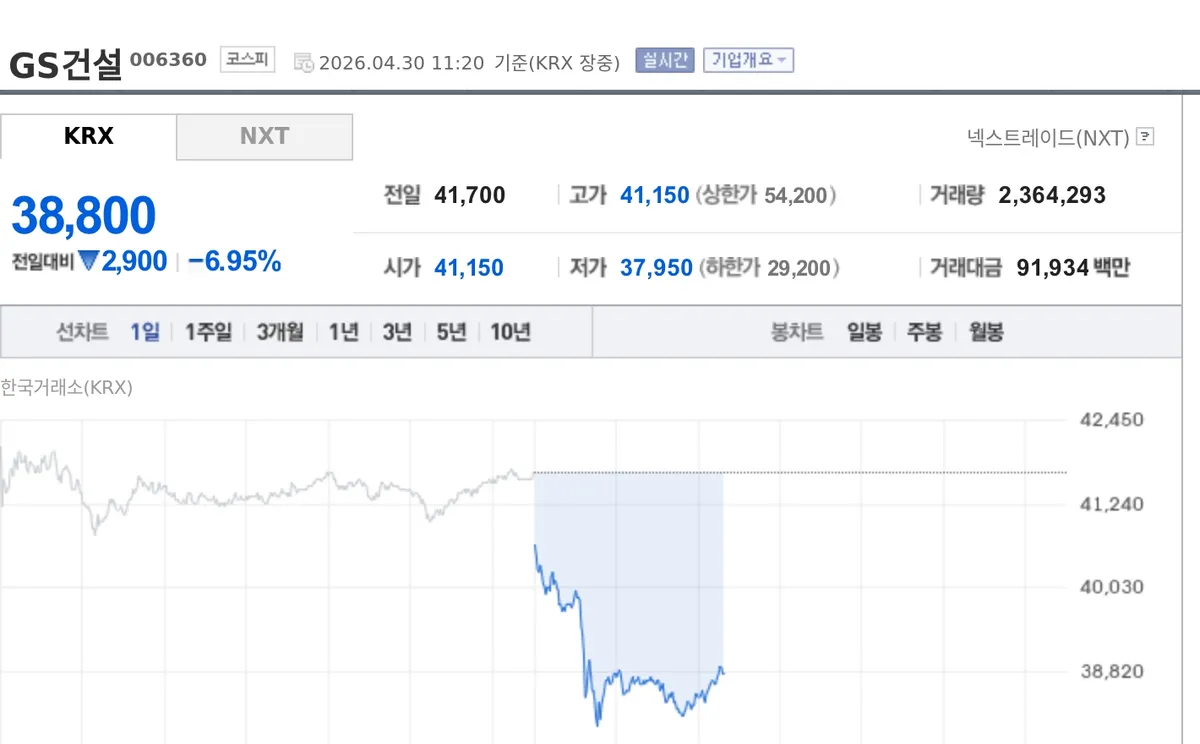Image resolution: width=1200 pixels, height=744 pixels.
Task: Select the 1년 period link
Action: pos(342,331)
